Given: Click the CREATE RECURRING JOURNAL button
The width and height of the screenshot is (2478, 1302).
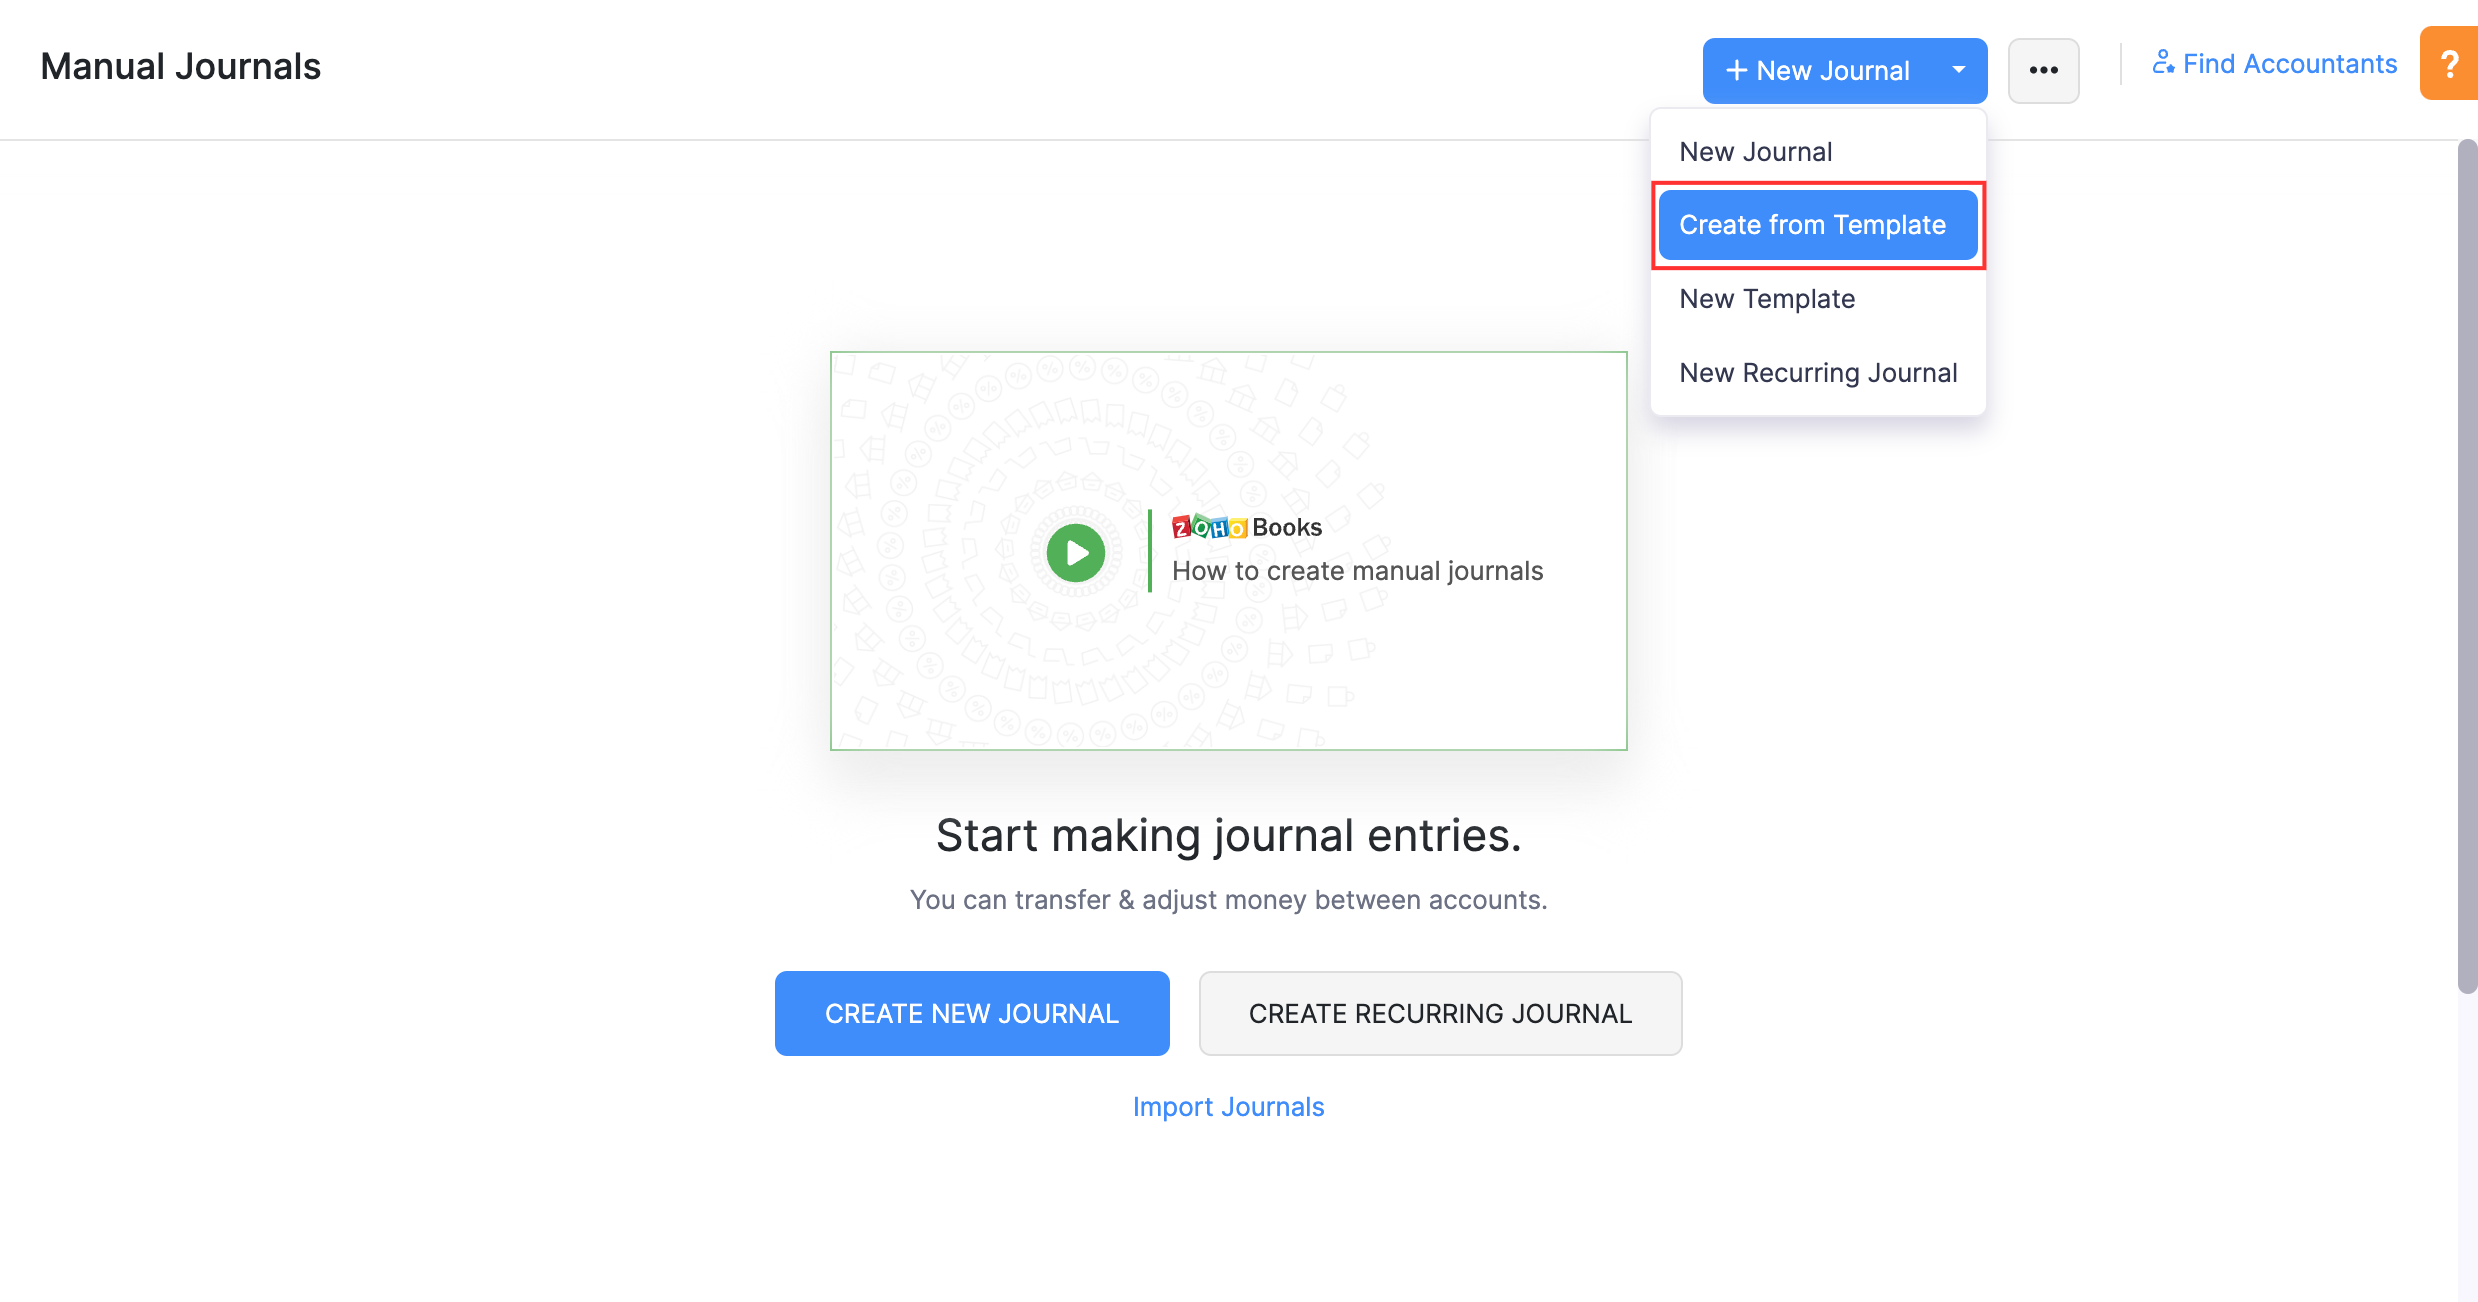Looking at the screenshot, I should [x=1439, y=1013].
